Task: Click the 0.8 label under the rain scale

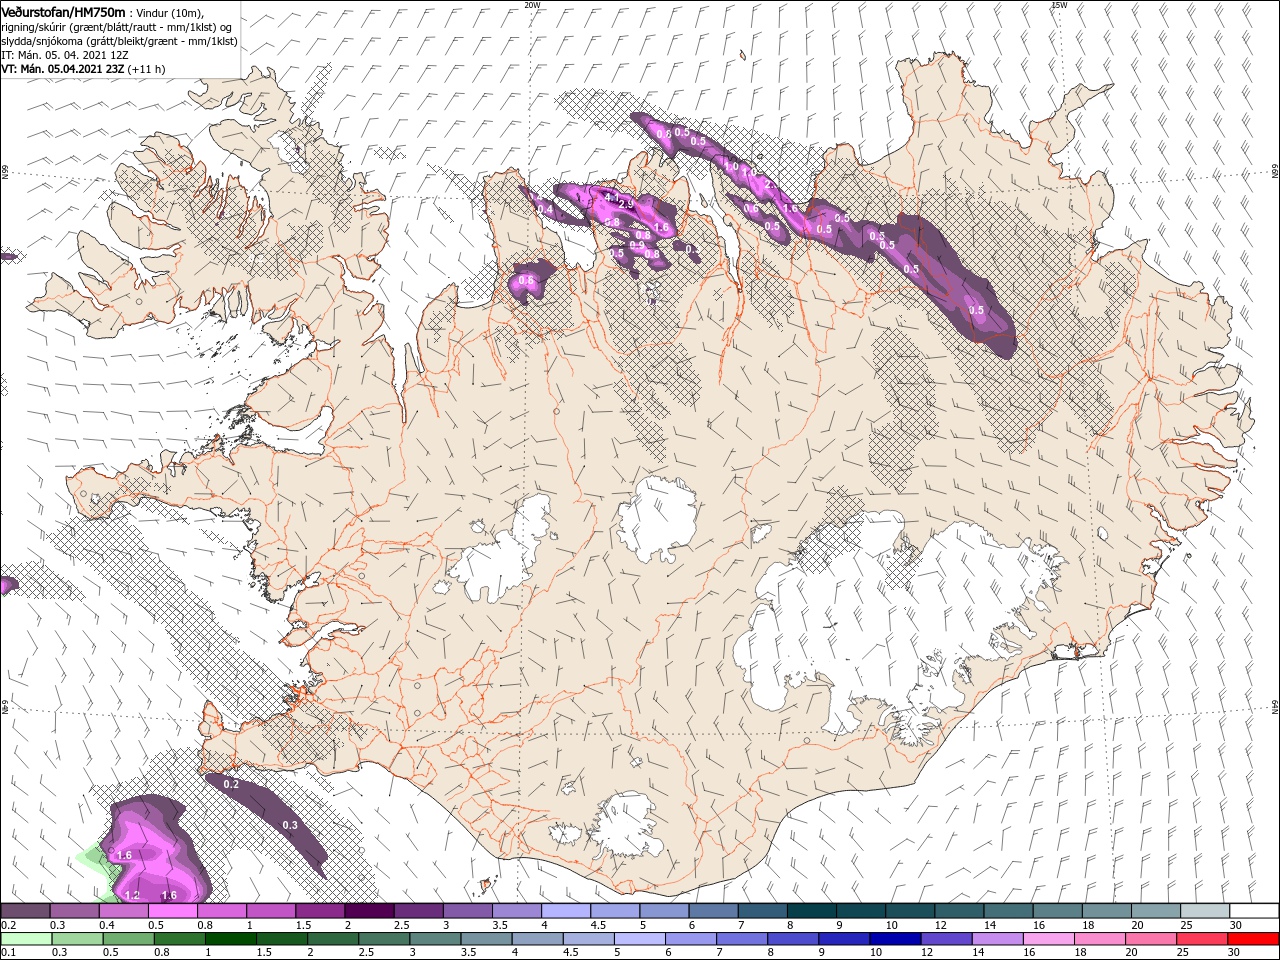Action: click(x=162, y=953)
